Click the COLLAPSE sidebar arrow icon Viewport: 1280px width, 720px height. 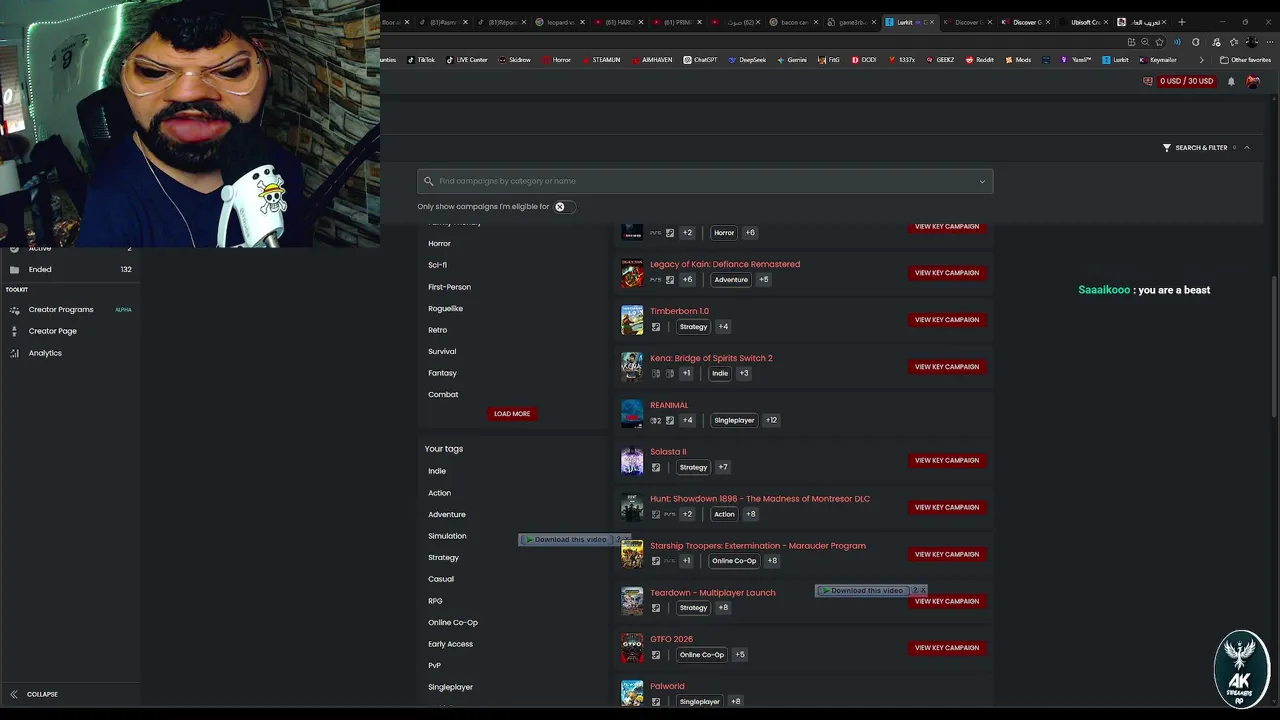click(14, 694)
